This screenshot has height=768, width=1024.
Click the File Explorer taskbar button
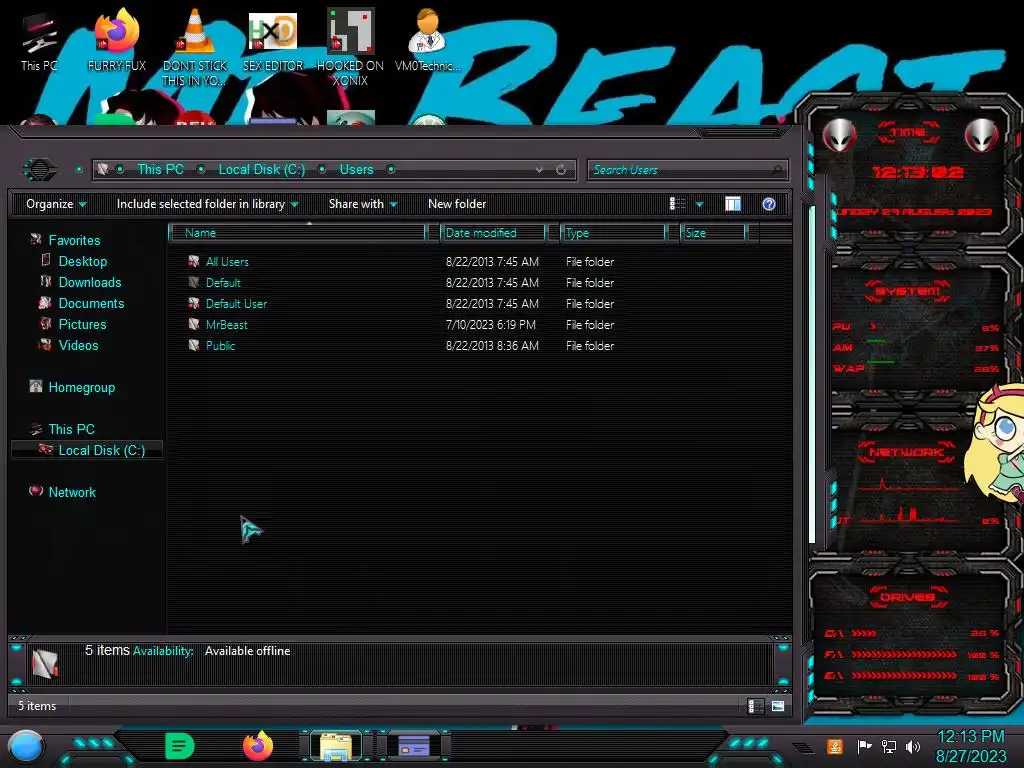point(336,746)
